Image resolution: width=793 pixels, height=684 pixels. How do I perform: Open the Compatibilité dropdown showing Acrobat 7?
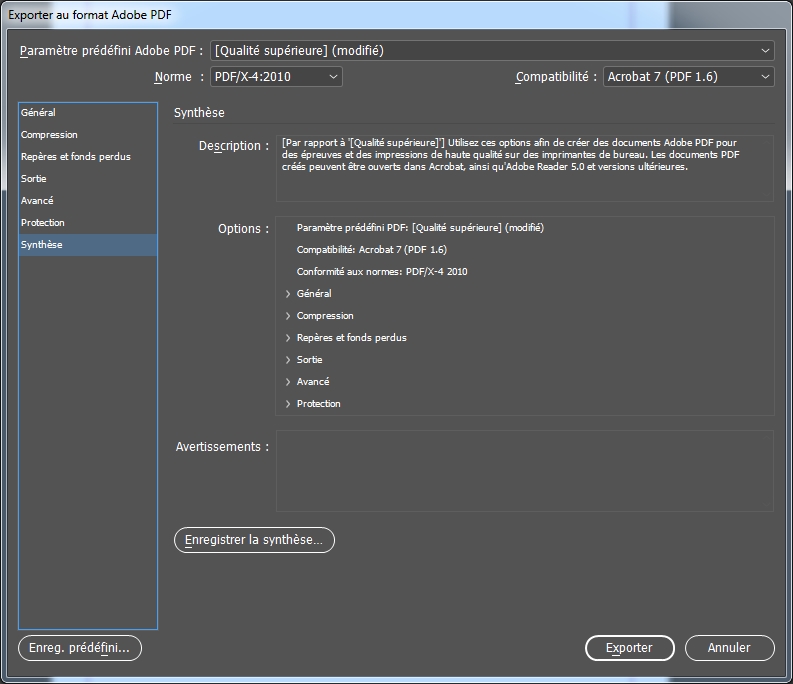pos(688,77)
